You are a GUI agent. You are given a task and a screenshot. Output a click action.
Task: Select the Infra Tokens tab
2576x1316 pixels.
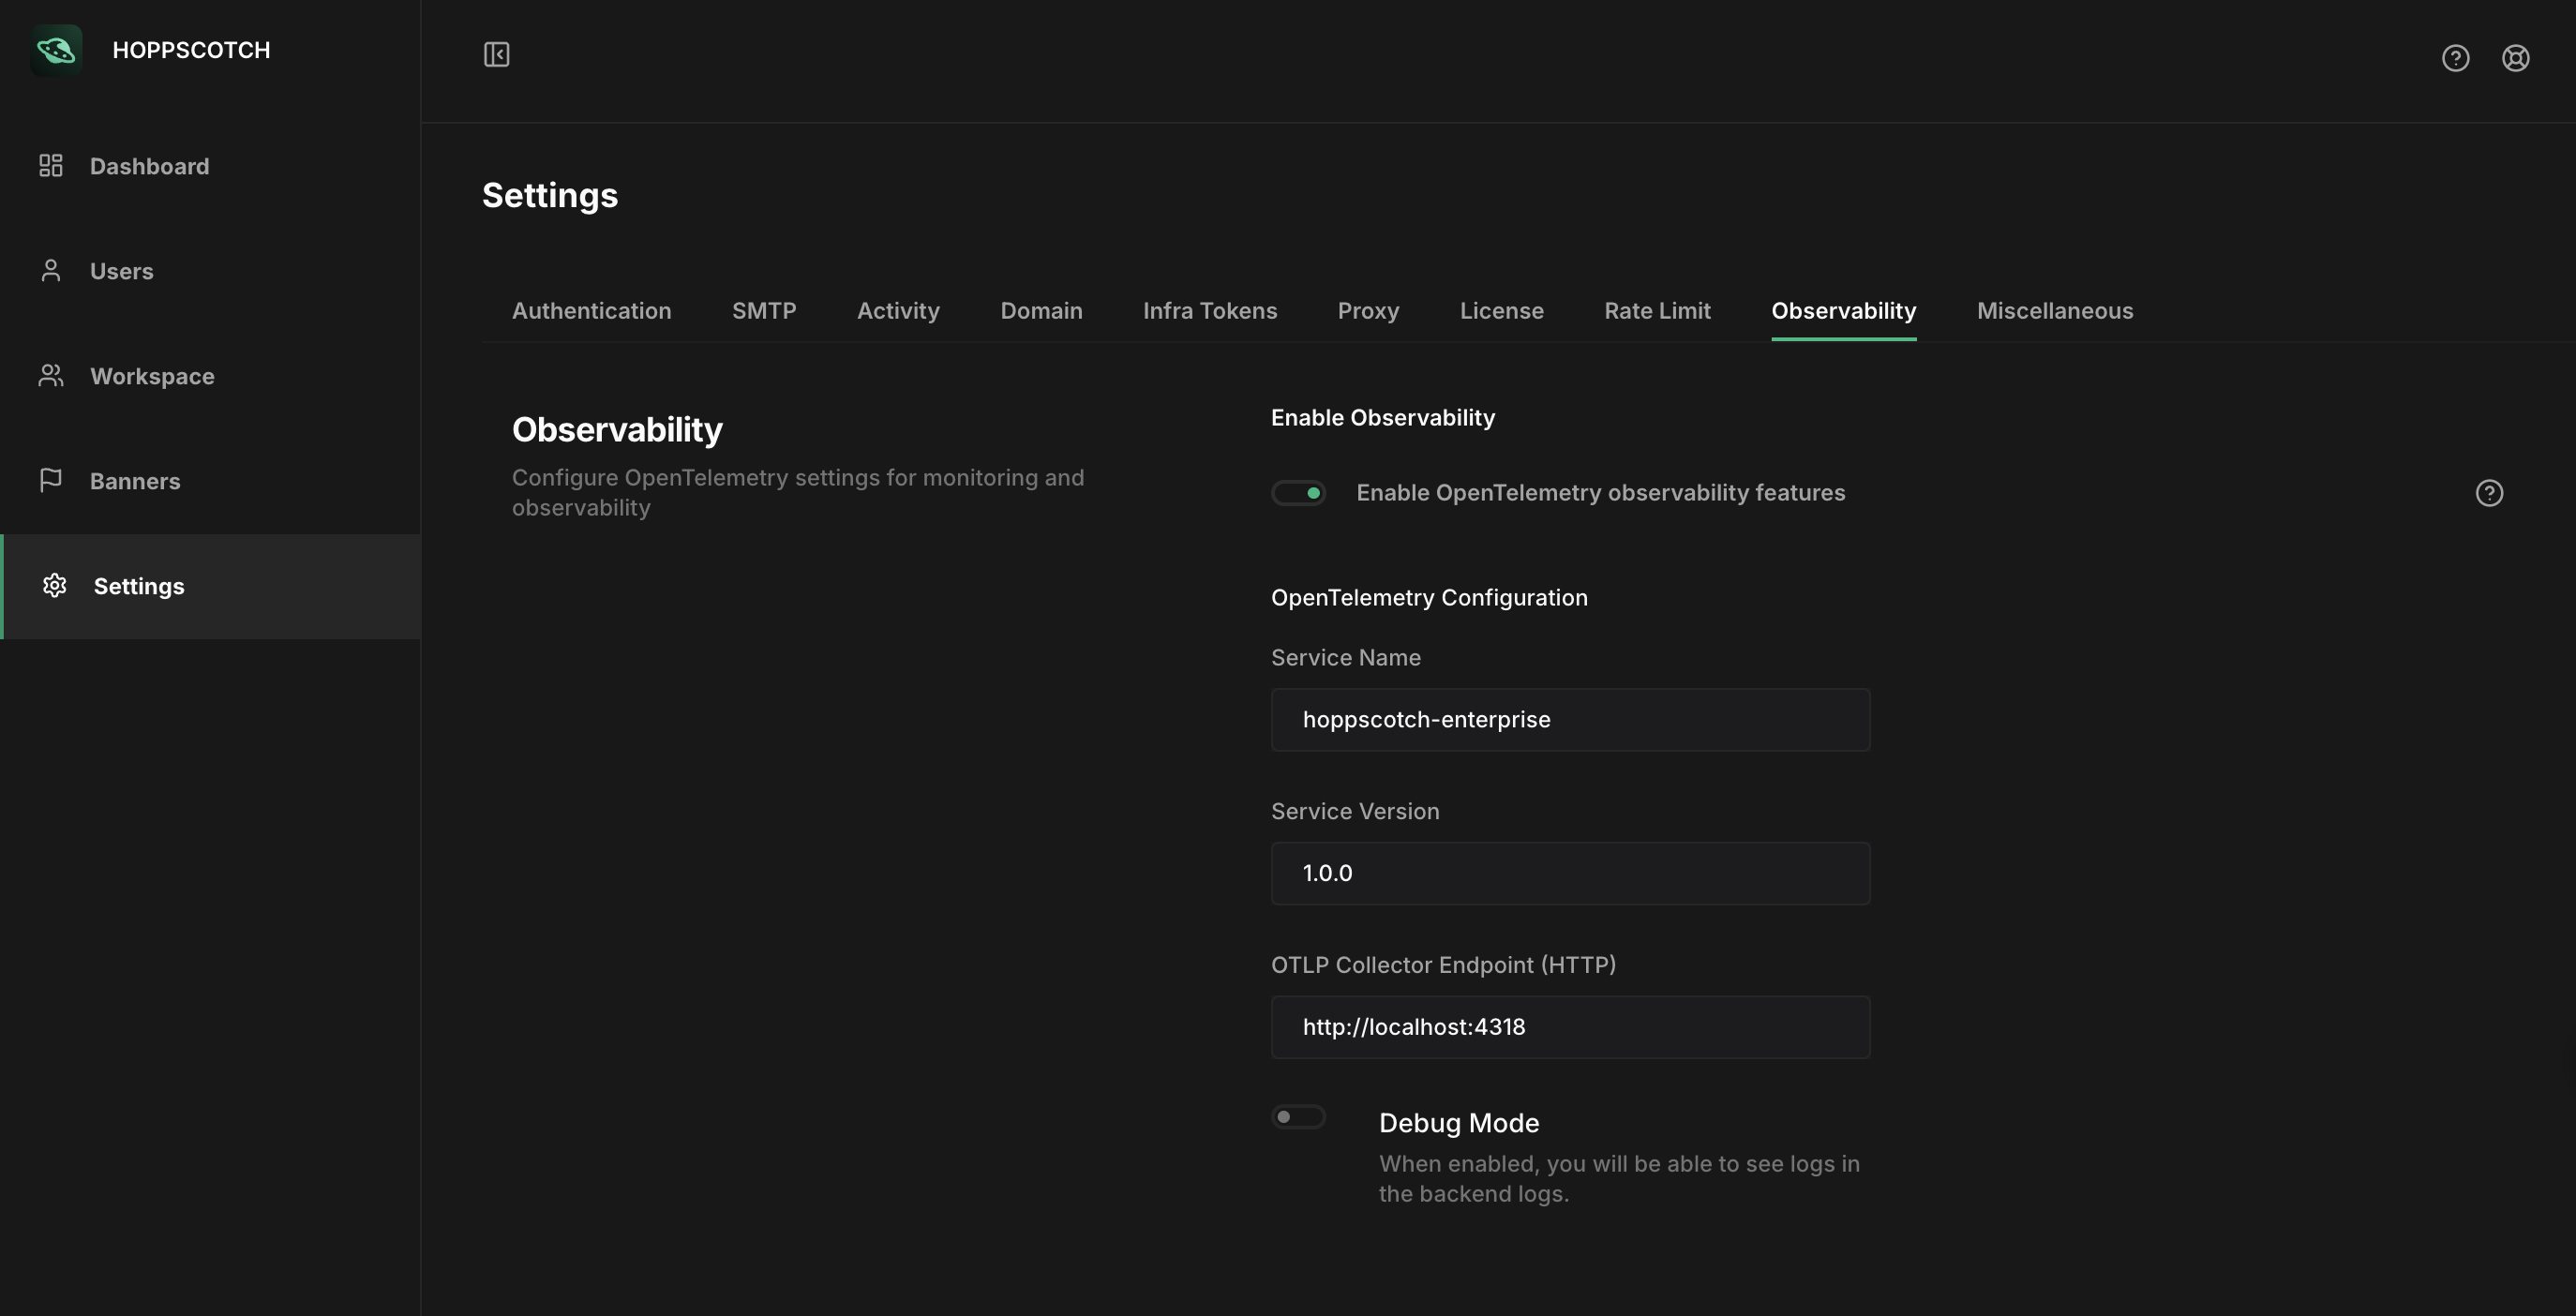(x=1209, y=311)
